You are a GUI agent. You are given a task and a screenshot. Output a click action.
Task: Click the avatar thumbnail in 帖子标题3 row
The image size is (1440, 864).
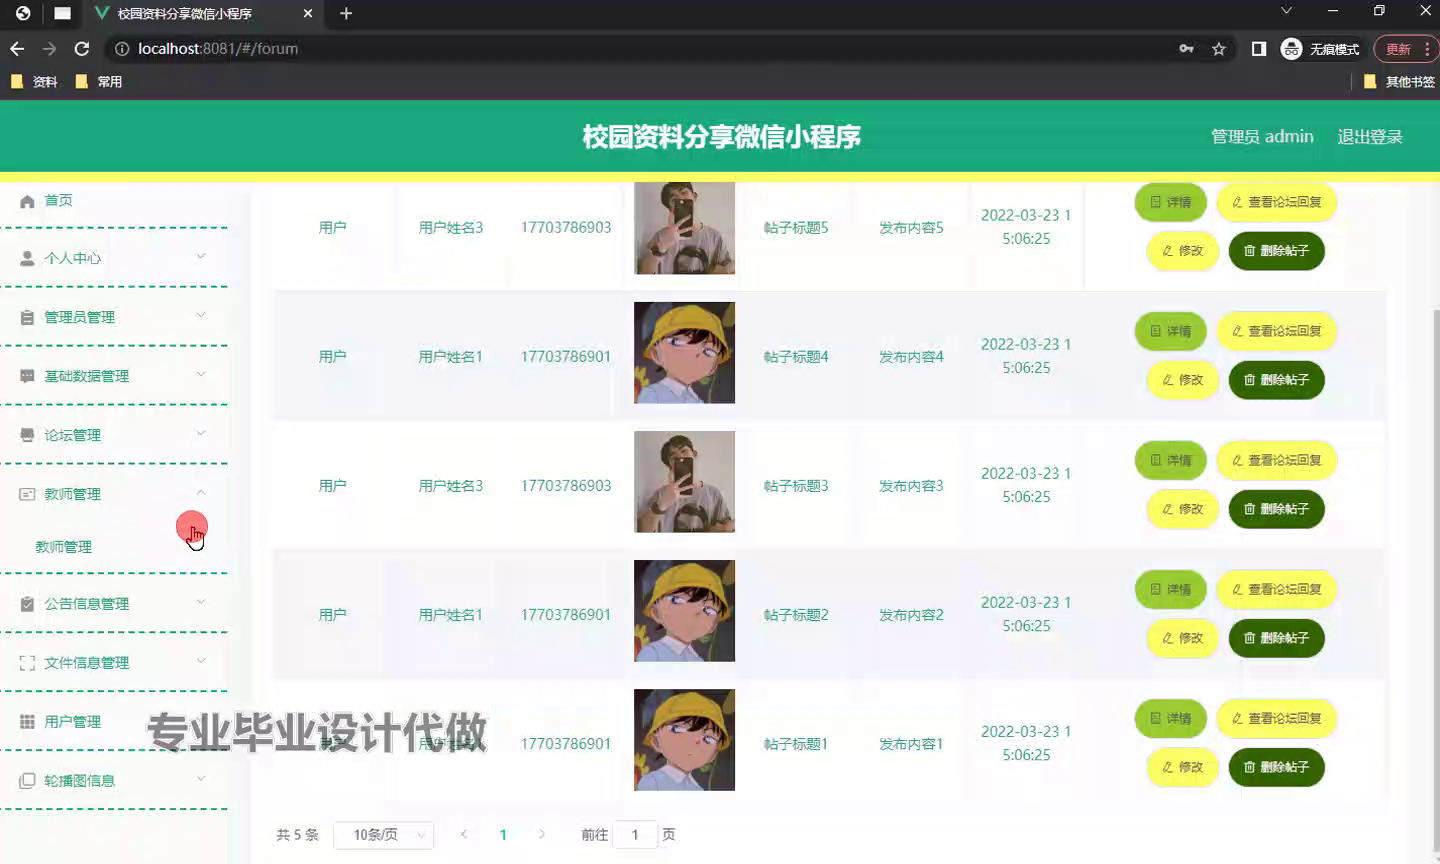685,482
